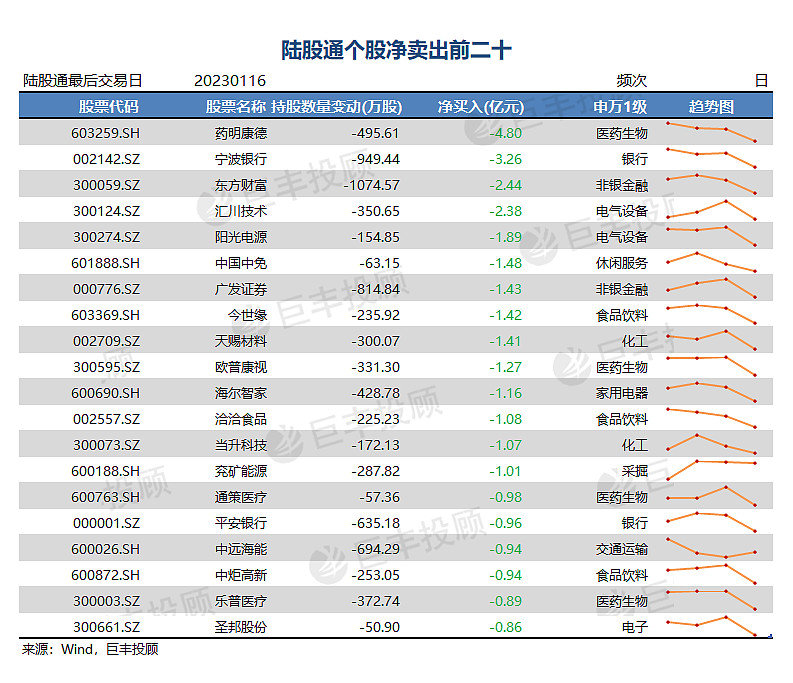793x683 pixels.
Task: Click the net buy value -4.80
Action: 506,133
